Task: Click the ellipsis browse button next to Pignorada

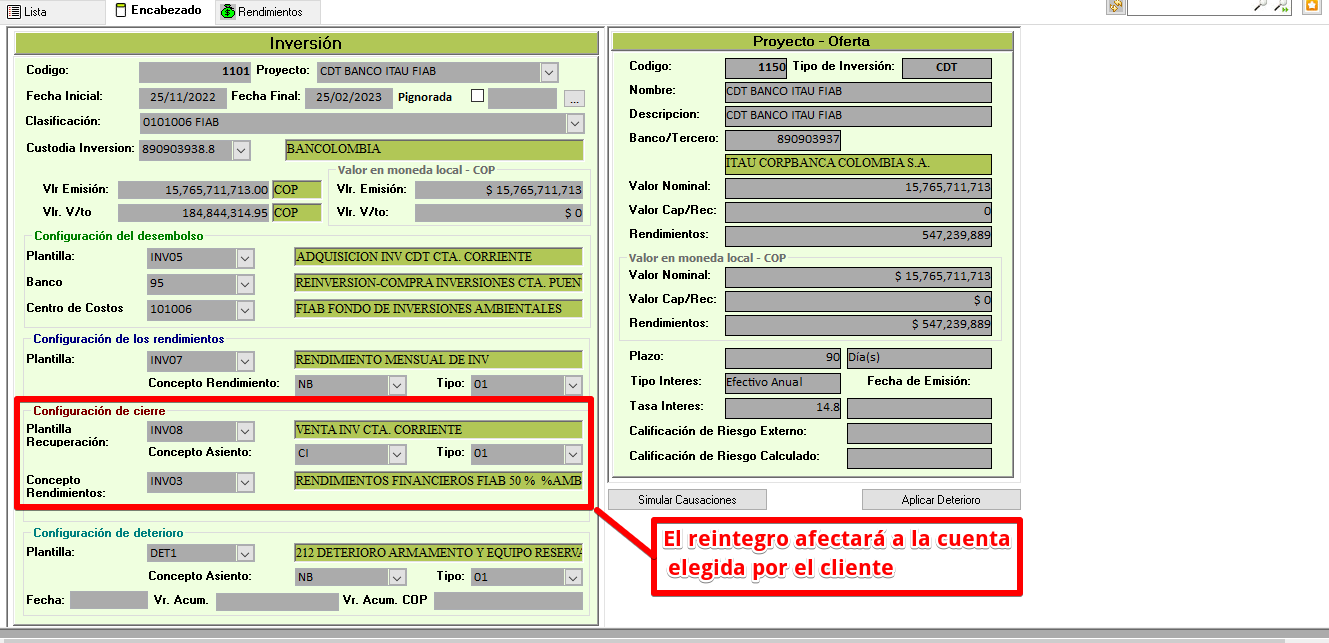Action: 573,98
